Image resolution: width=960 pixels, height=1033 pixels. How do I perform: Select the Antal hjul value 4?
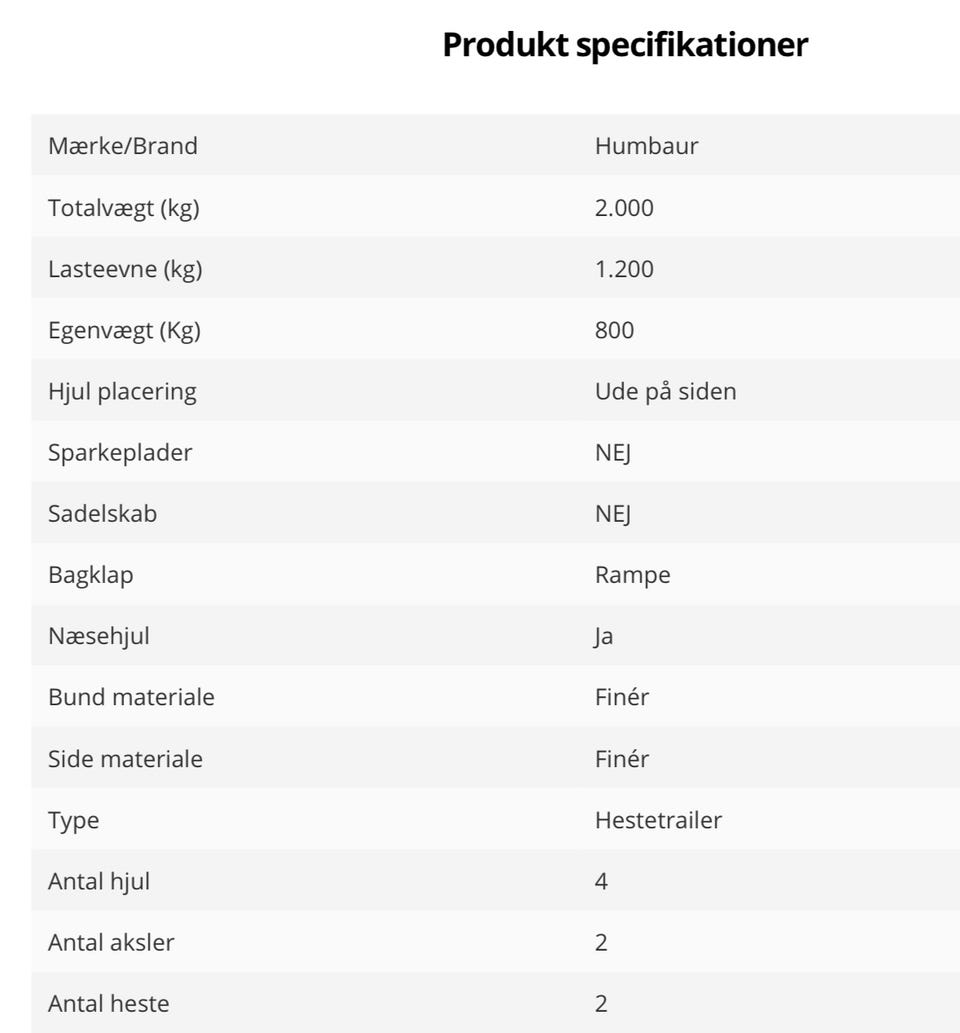[601, 882]
